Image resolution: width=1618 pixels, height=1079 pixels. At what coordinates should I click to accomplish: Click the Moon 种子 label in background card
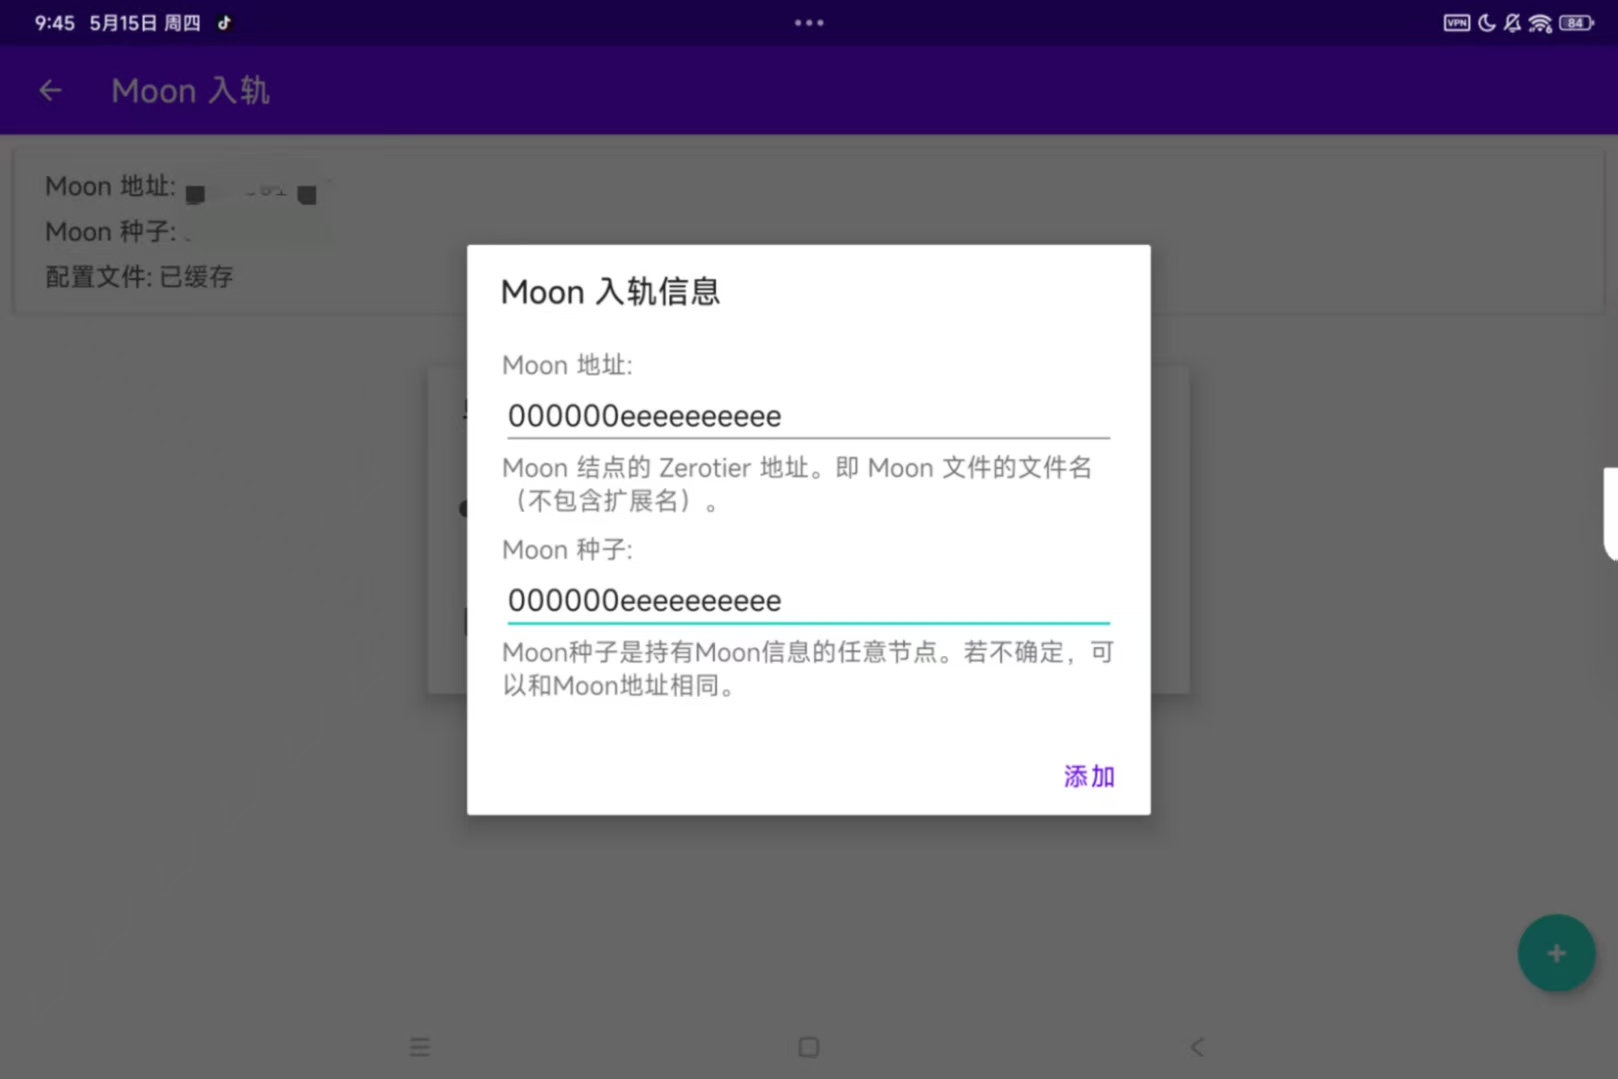coord(110,232)
